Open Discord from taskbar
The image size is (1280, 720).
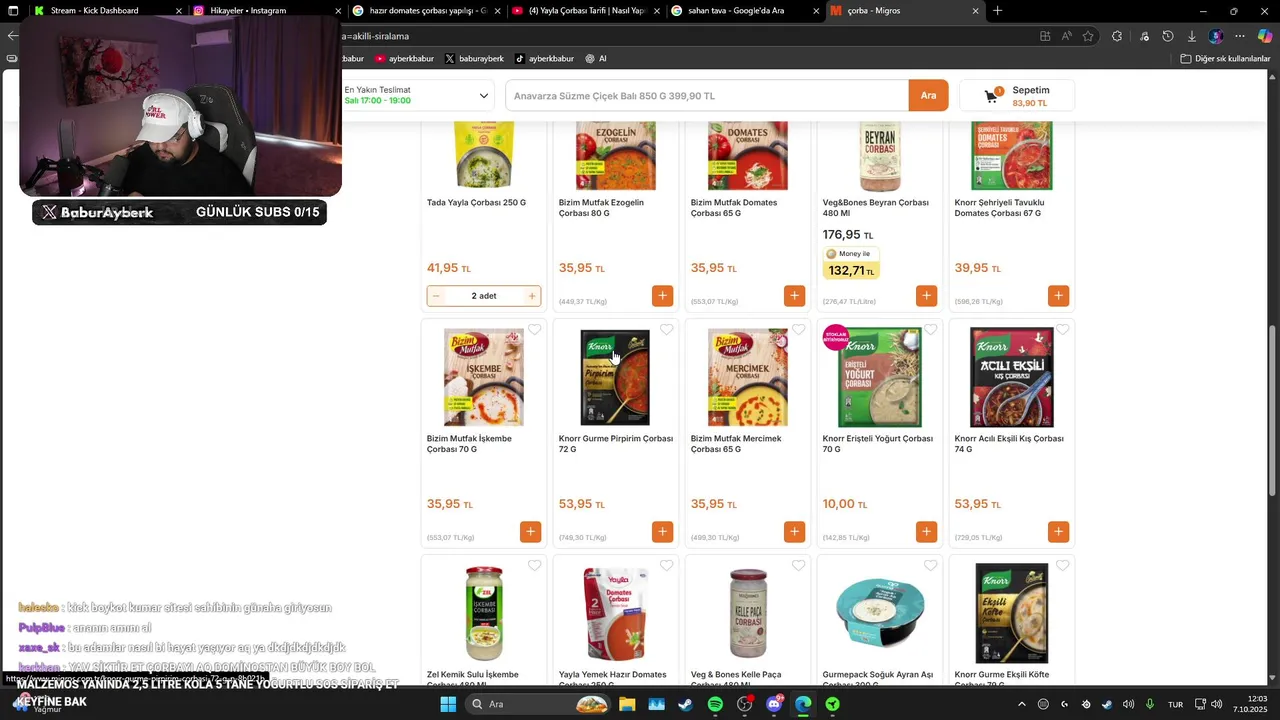(x=774, y=704)
